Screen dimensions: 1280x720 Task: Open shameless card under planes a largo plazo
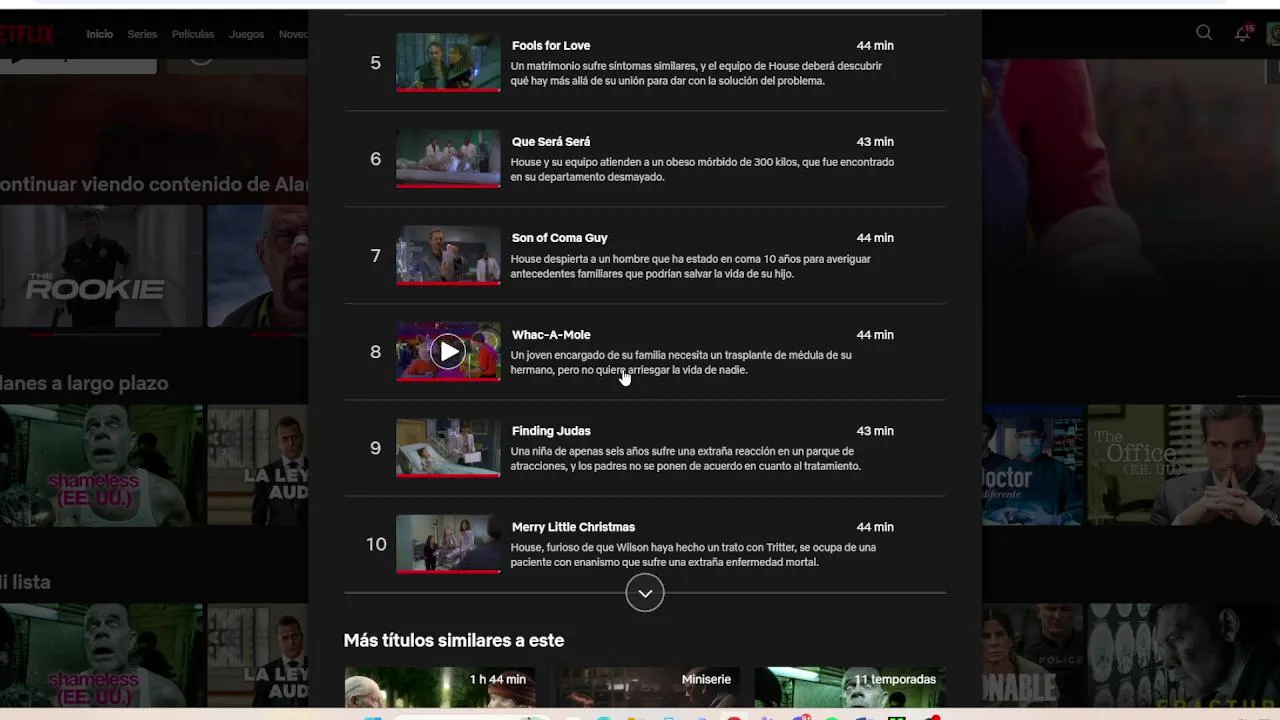point(101,465)
